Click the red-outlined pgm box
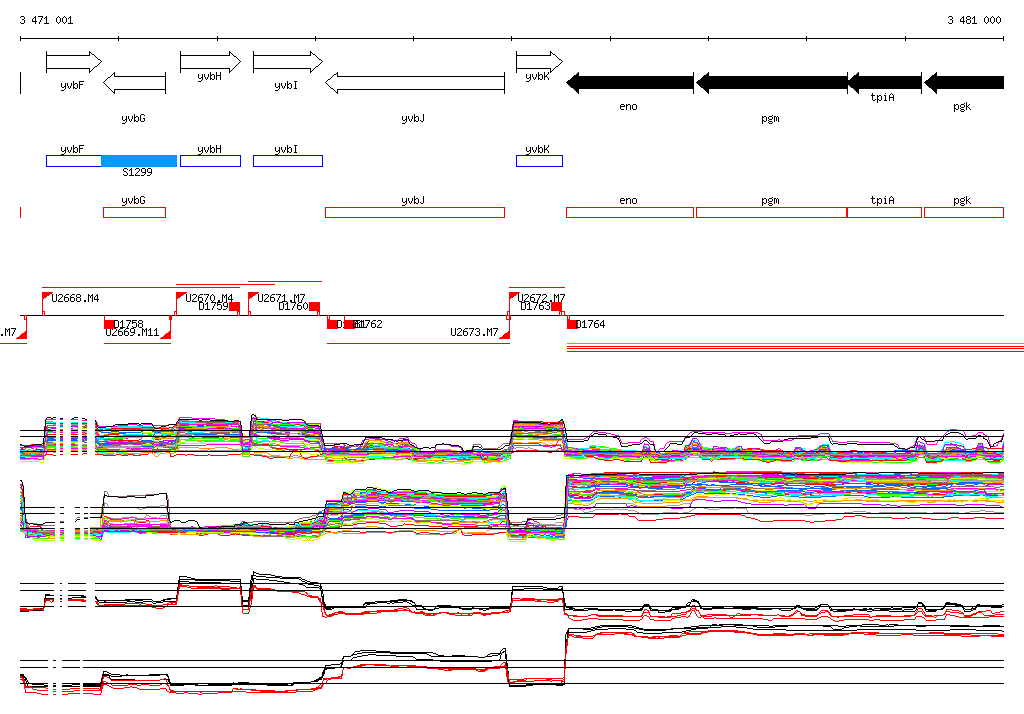This screenshot has width=1024, height=714. (x=771, y=212)
